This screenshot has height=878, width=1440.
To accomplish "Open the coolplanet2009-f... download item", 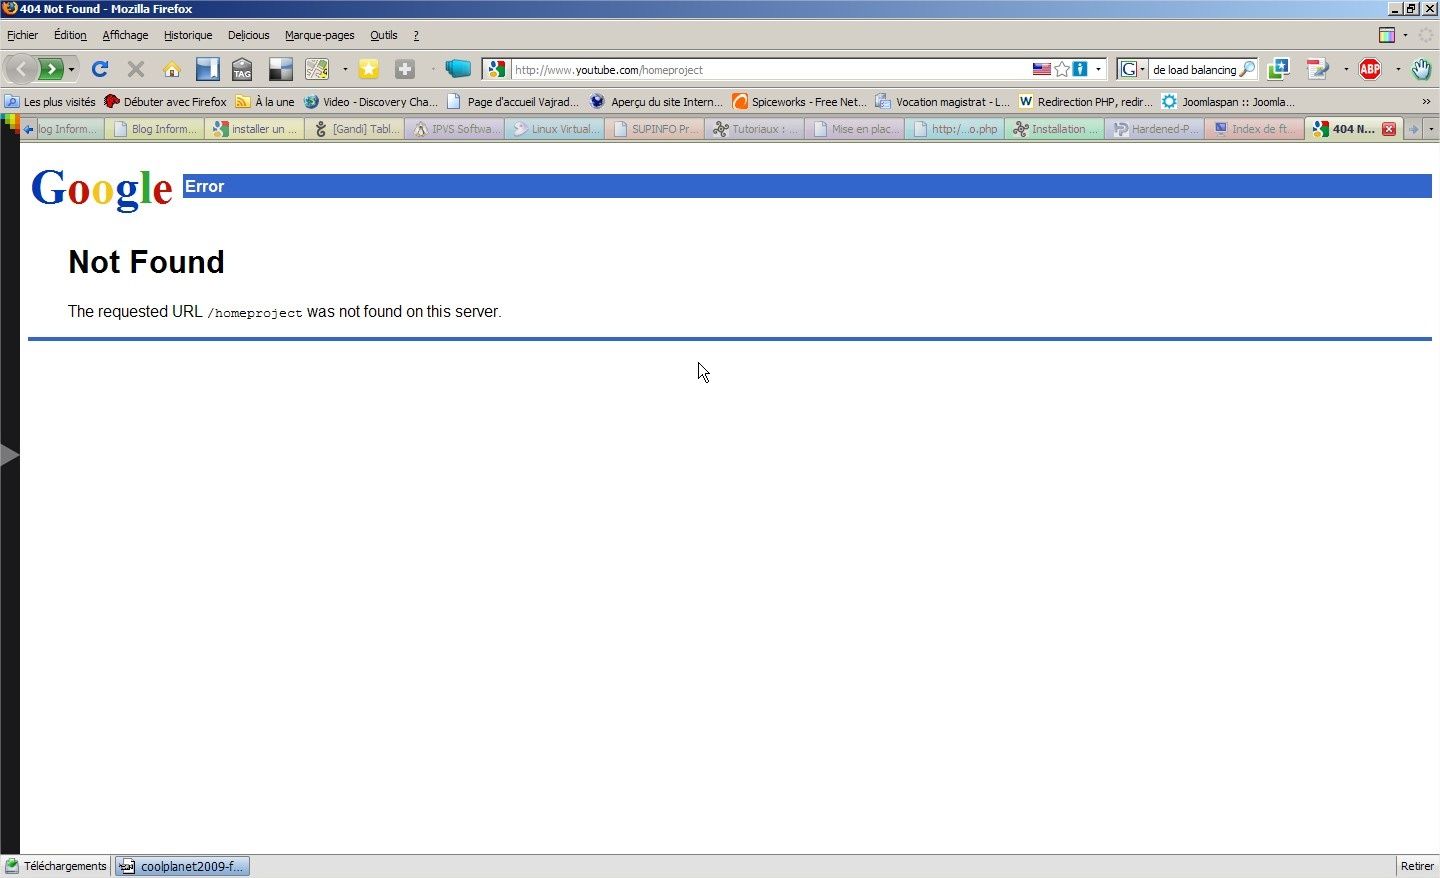I will tap(181, 866).
